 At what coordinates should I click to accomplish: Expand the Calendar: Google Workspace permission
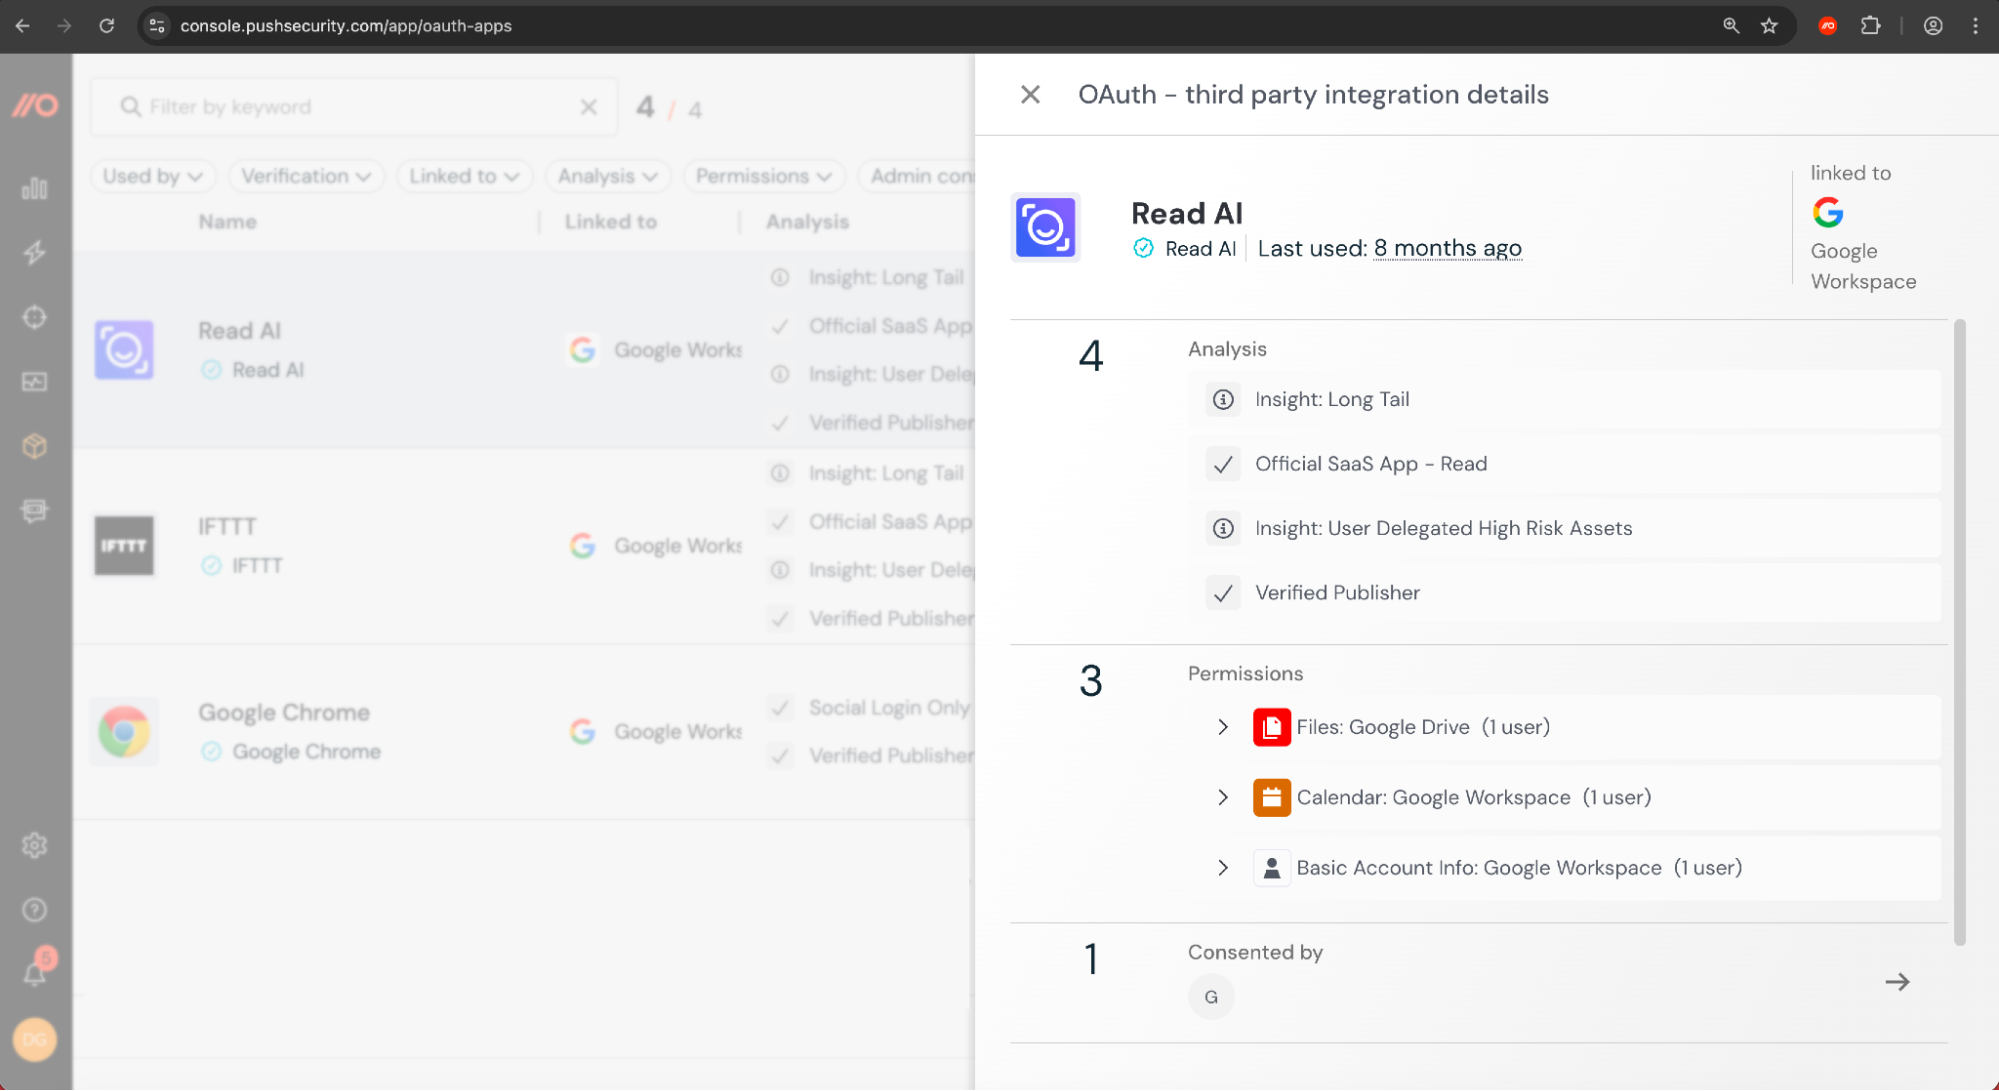point(1222,797)
